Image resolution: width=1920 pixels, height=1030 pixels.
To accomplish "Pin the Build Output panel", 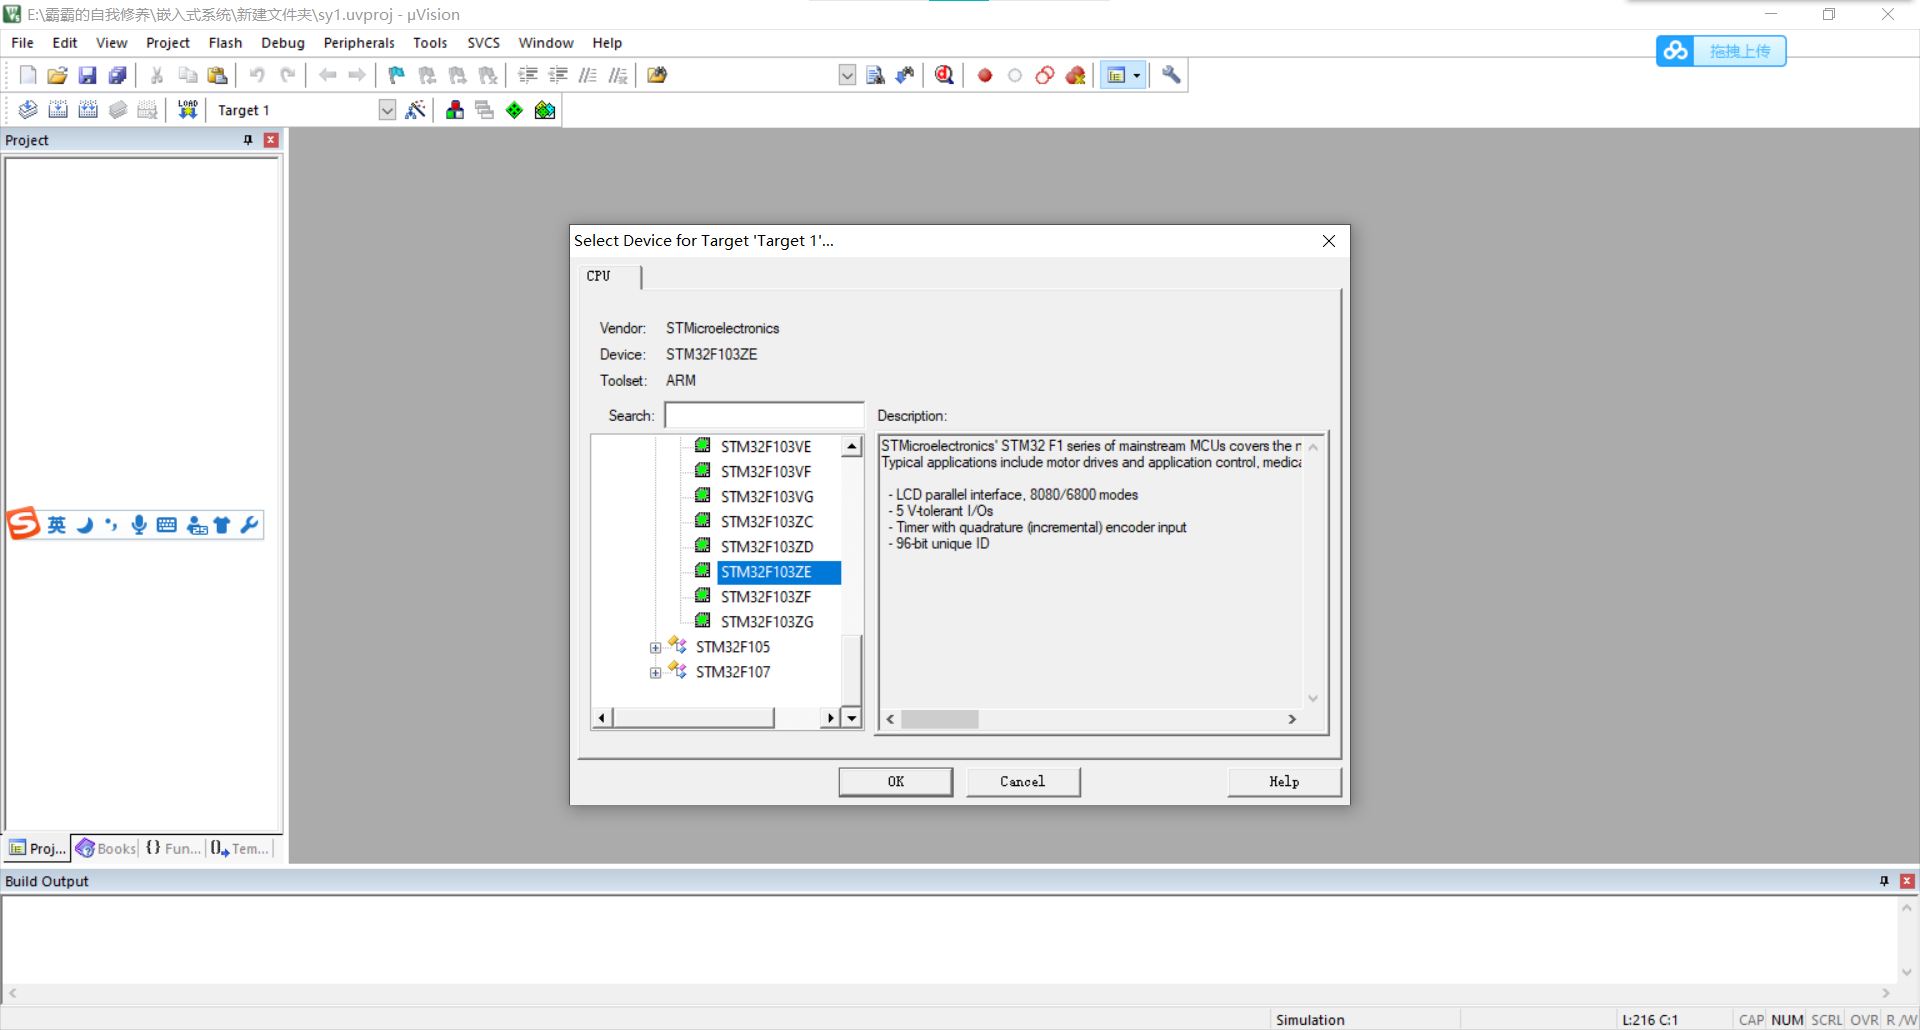I will click(x=1884, y=881).
